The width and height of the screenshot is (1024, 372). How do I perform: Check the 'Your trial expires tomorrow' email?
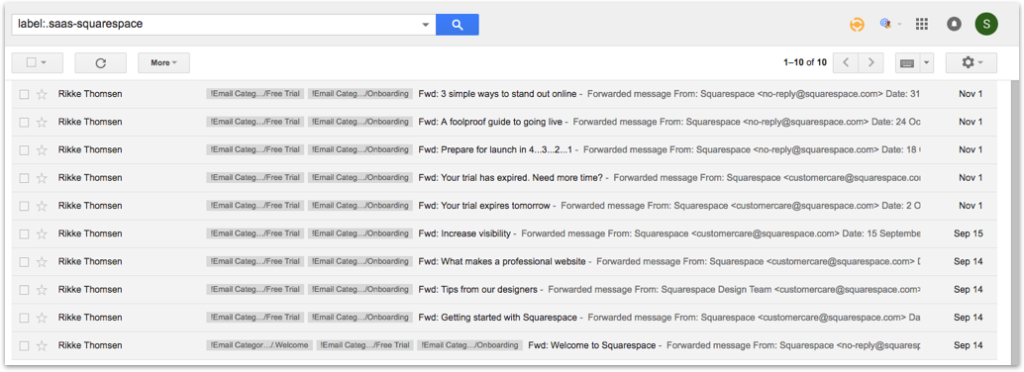click(24, 206)
